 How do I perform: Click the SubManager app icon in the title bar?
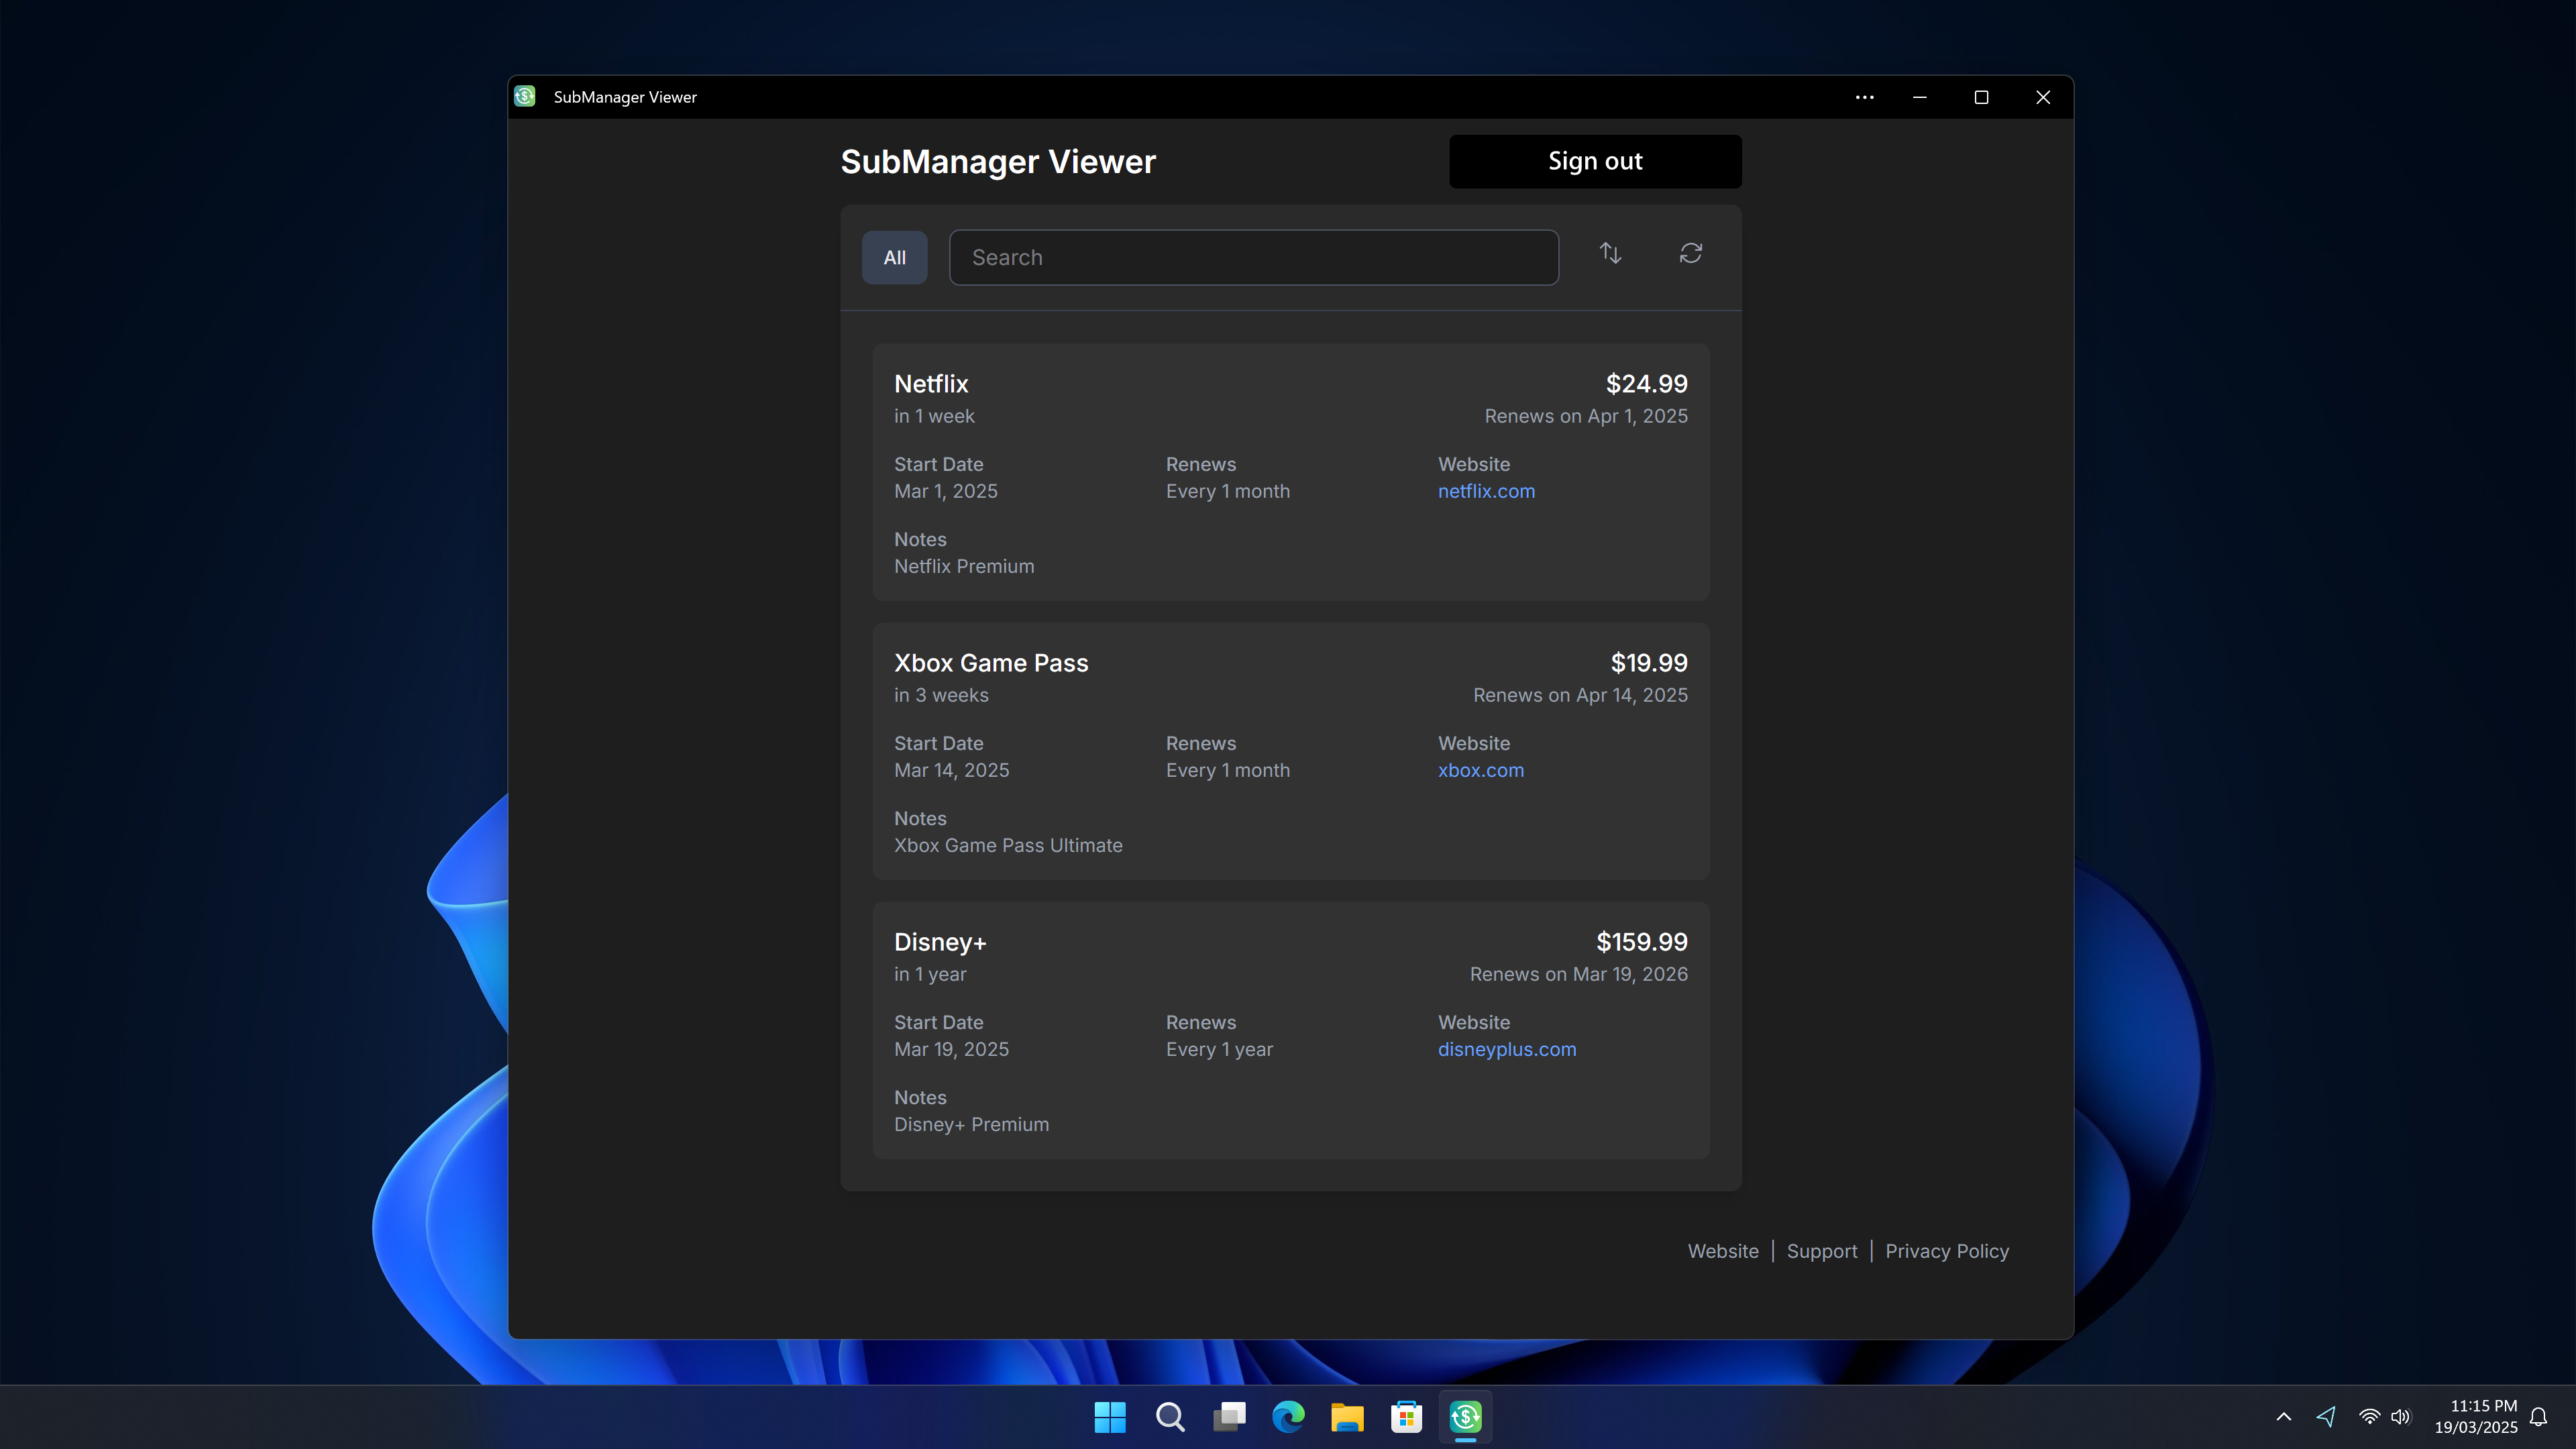tap(525, 97)
